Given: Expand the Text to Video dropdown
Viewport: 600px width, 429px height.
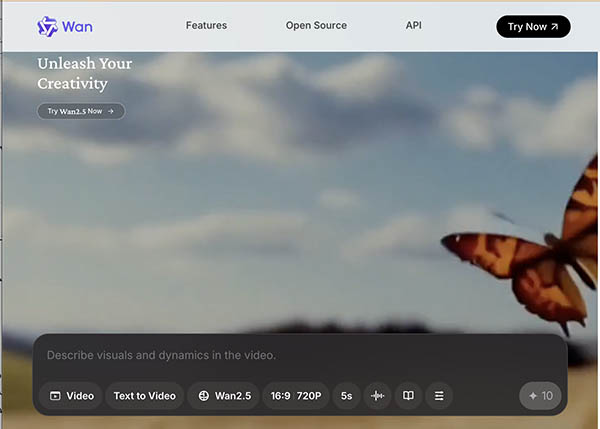Looking at the screenshot, I should [x=144, y=396].
